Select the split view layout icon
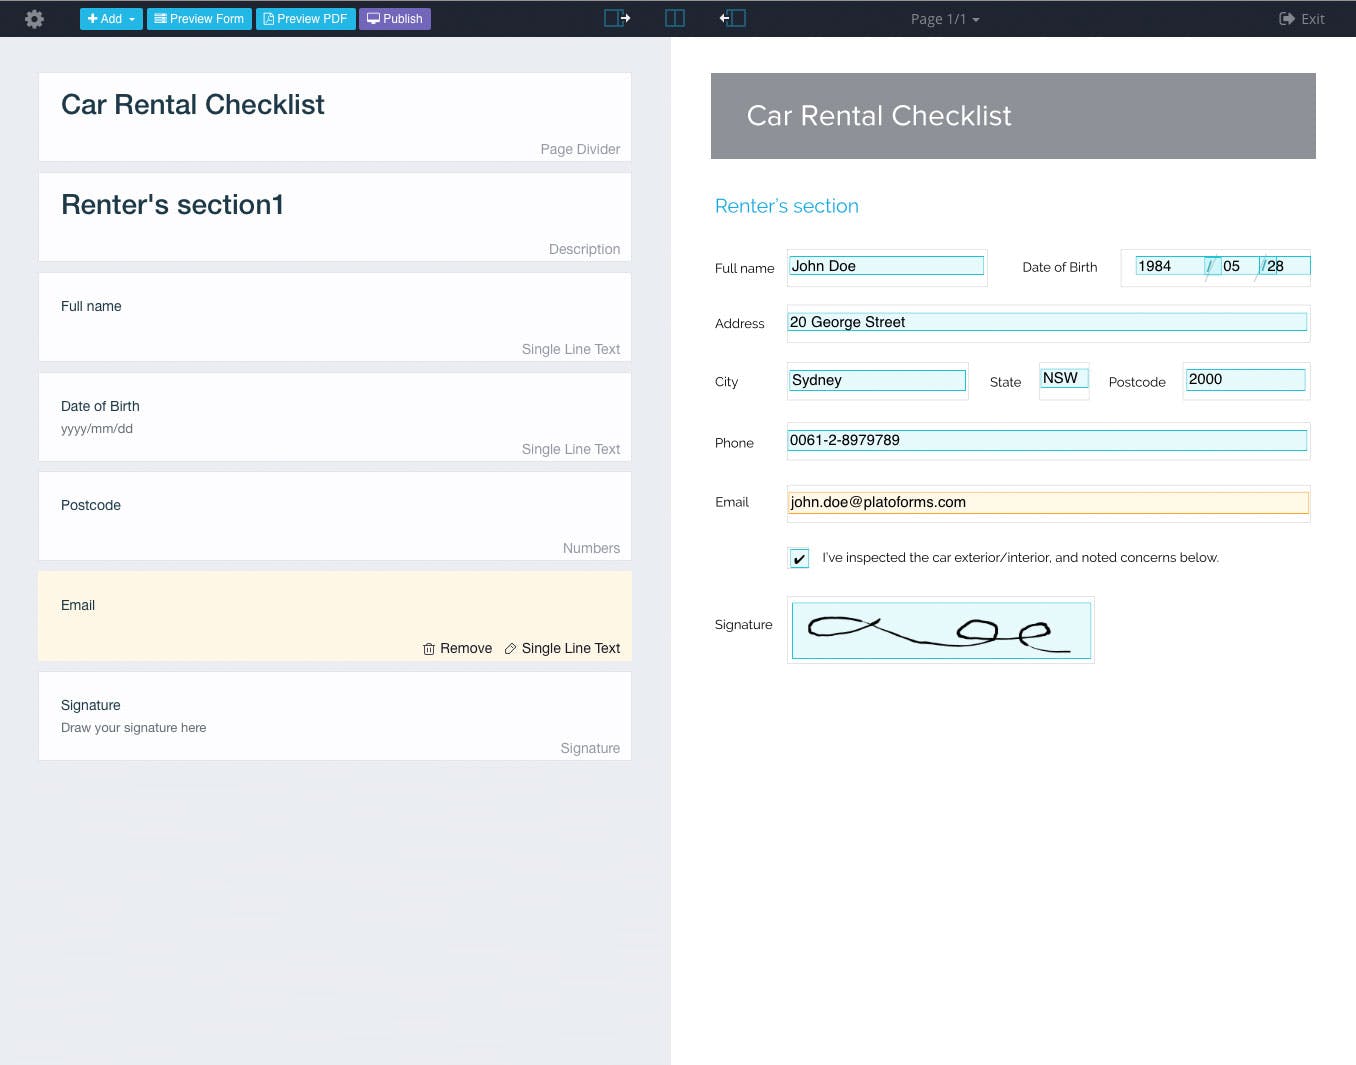The height and width of the screenshot is (1065, 1356). coord(675,18)
